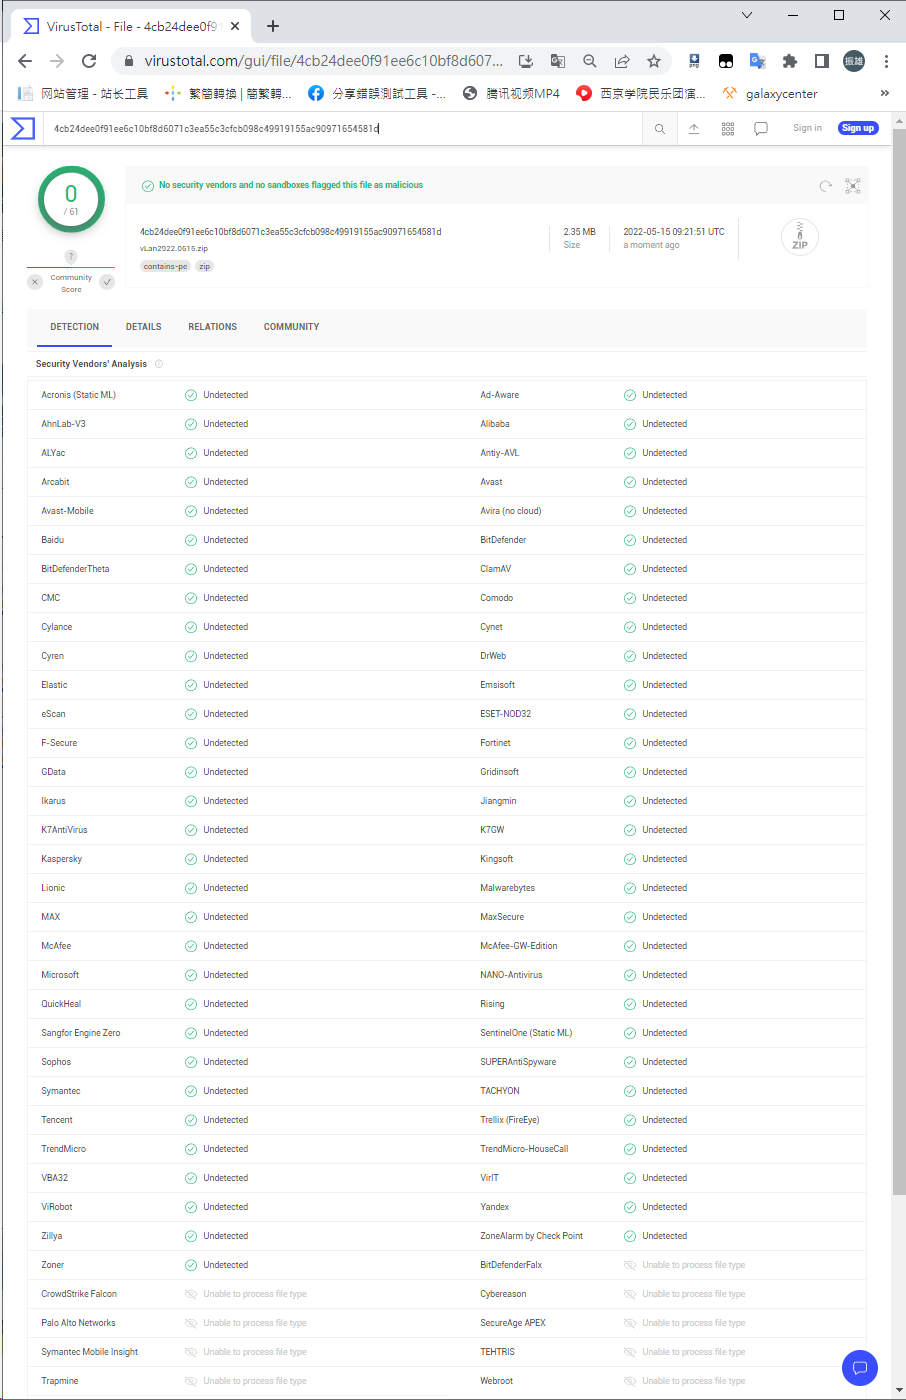Reload the browser page
Viewport: 906px width, 1400px height.
(x=89, y=61)
